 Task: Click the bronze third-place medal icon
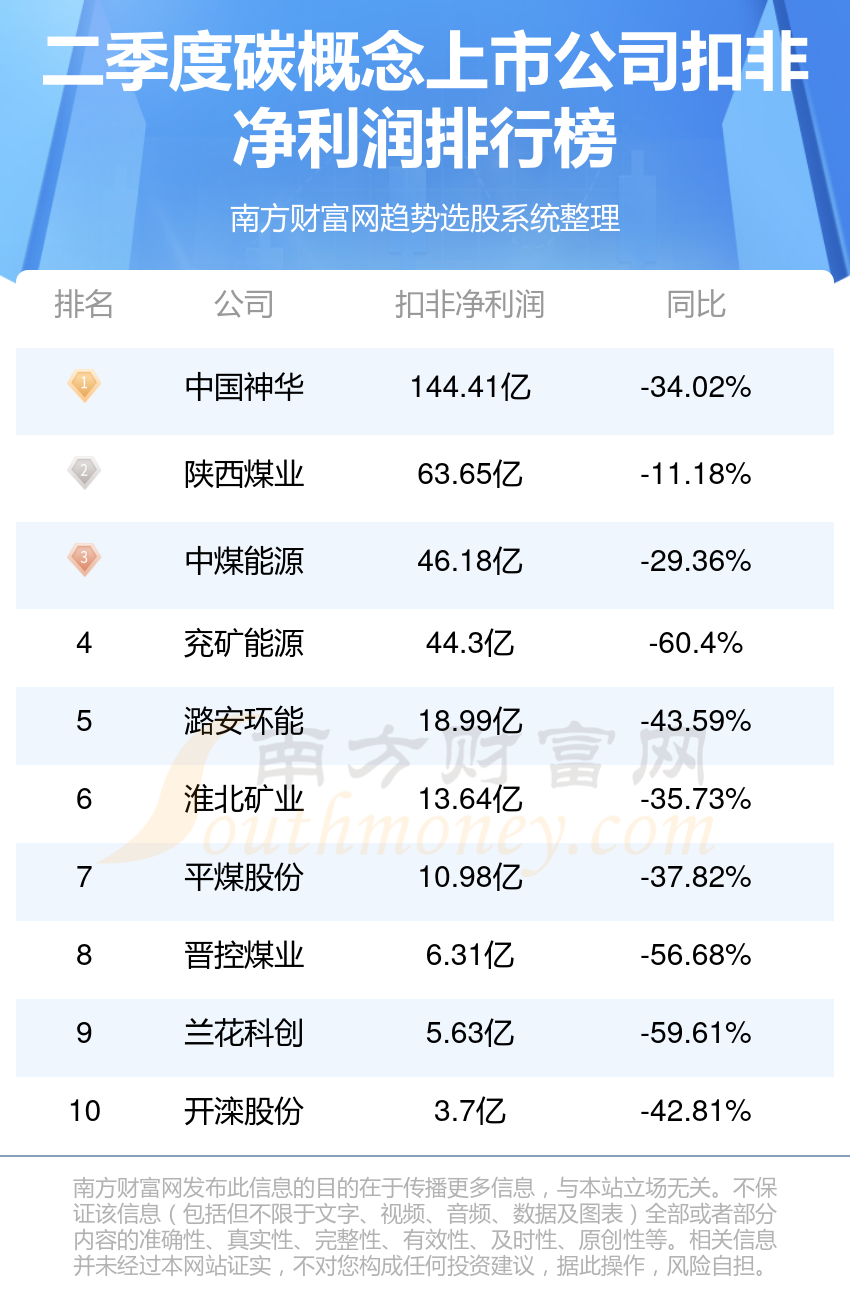(84, 559)
